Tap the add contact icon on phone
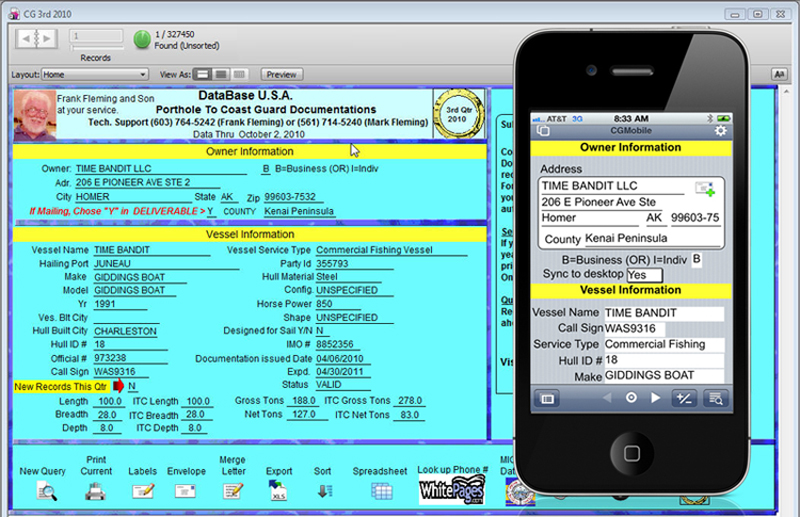The height and width of the screenshot is (517, 800). pyautogui.click(x=705, y=189)
